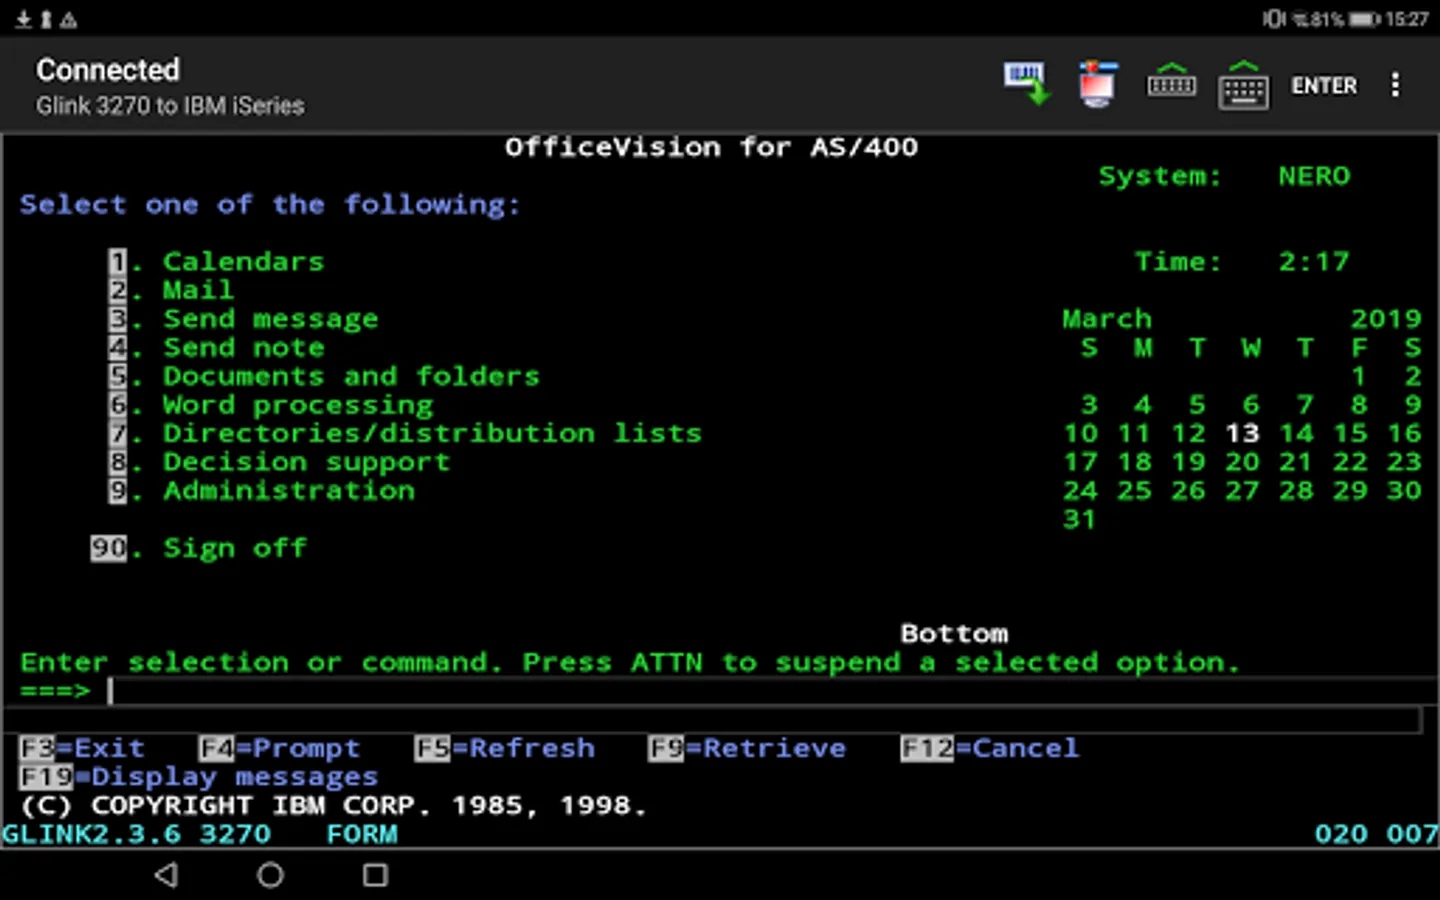The image size is (1440, 900).
Task: Show the single-row function key keyboard
Action: (x=1171, y=84)
